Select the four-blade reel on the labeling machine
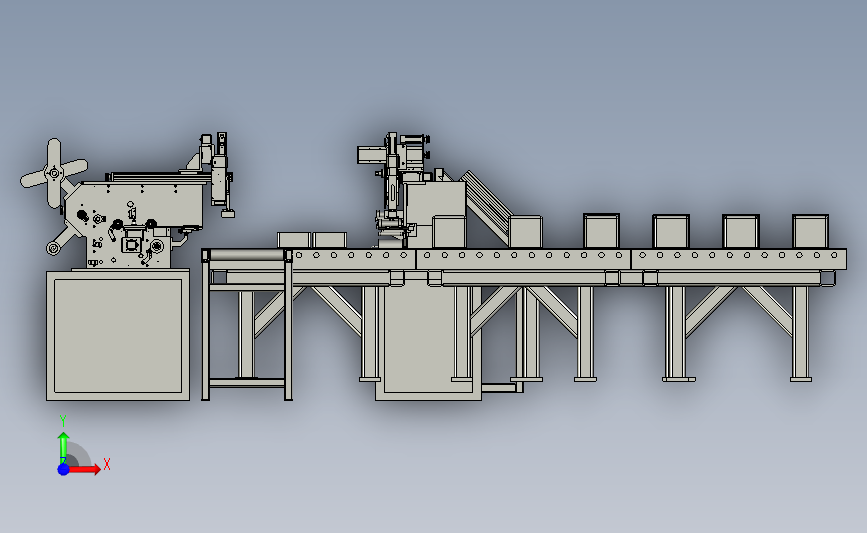This screenshot has width=867, height=533. 54,173
